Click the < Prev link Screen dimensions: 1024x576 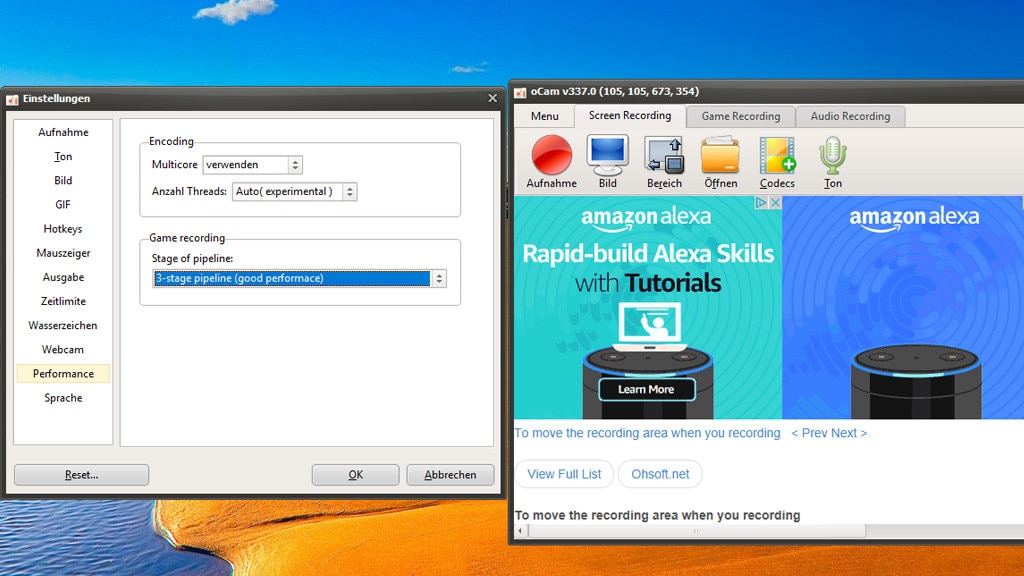pos(809,433)
